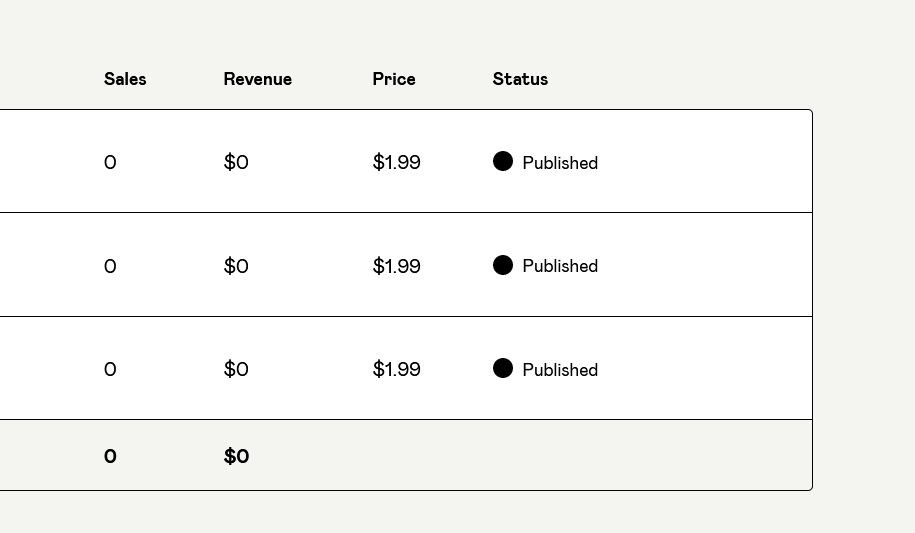915x533 pixels.
Task: Sort by the Revenue column header
Action: tap(257, 79)
